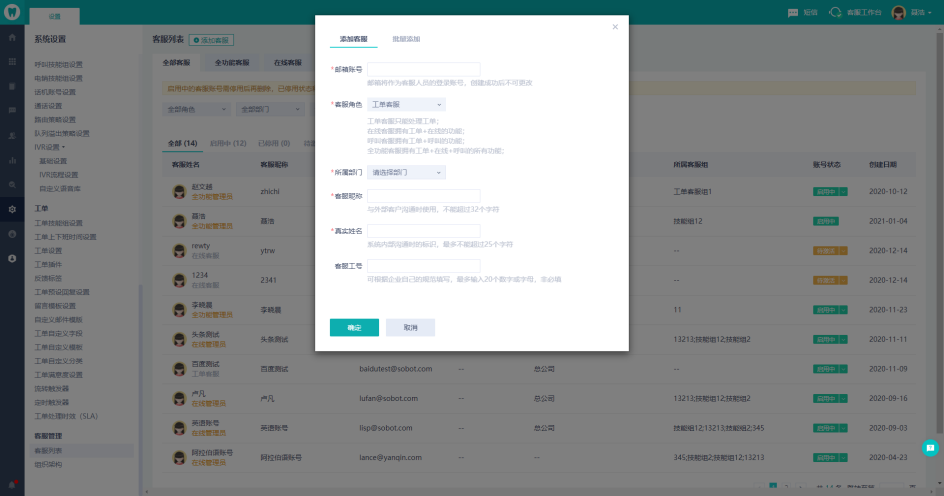
Task: Click avatar of agent 卢凡
Action: point(179,398)
